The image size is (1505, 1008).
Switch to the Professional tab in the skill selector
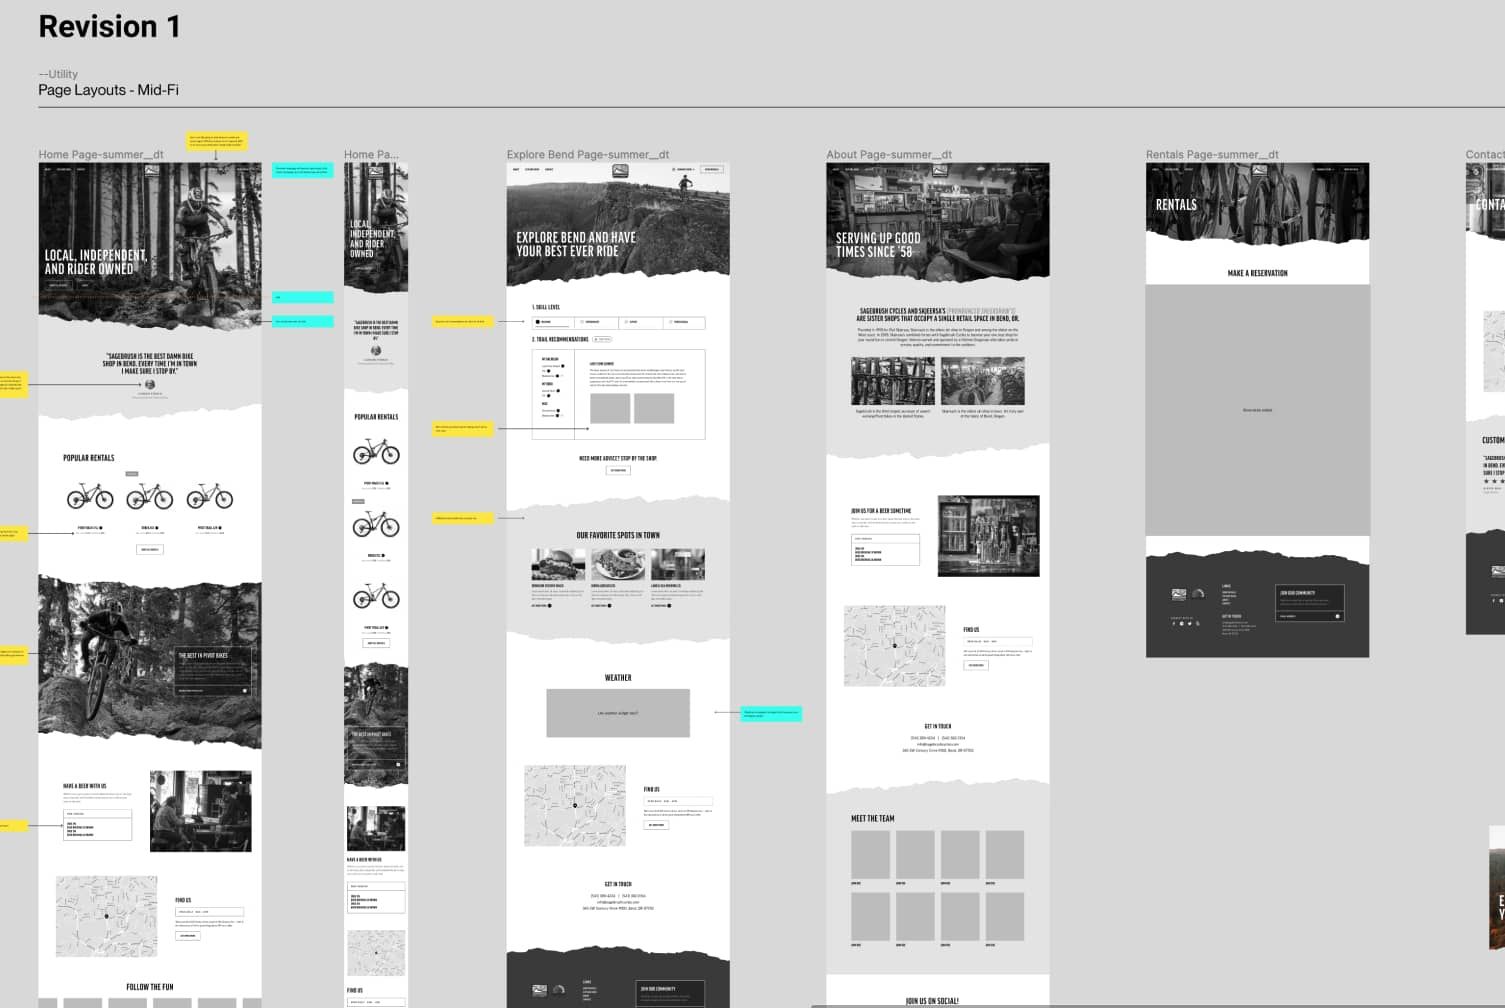click(x=678, y=322)
